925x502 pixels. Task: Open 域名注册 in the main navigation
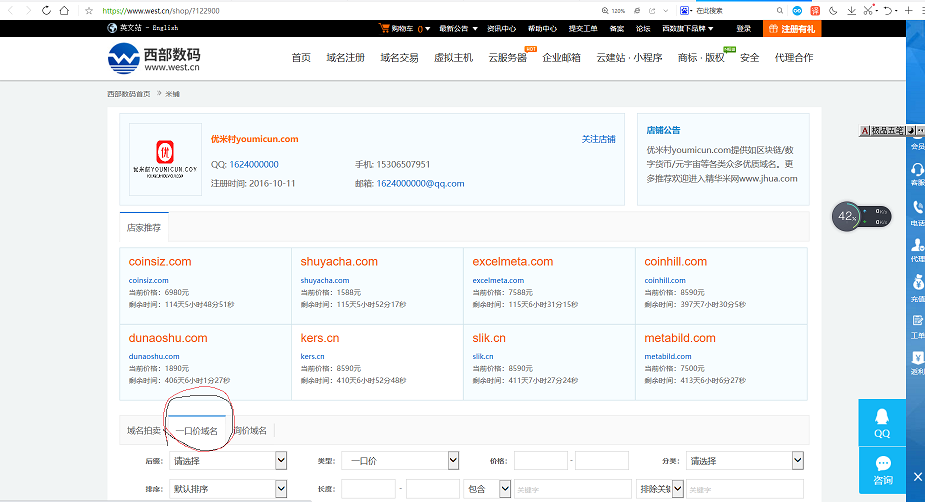[346, 57]
